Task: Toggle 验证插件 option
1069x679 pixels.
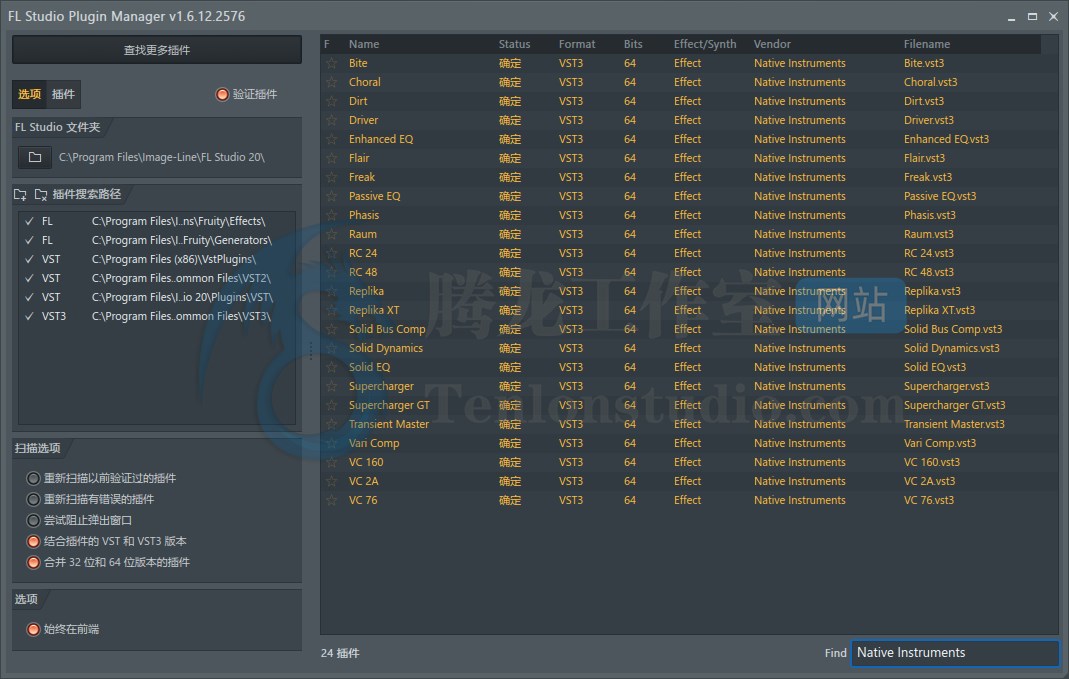Action: (x=222, y=94)
